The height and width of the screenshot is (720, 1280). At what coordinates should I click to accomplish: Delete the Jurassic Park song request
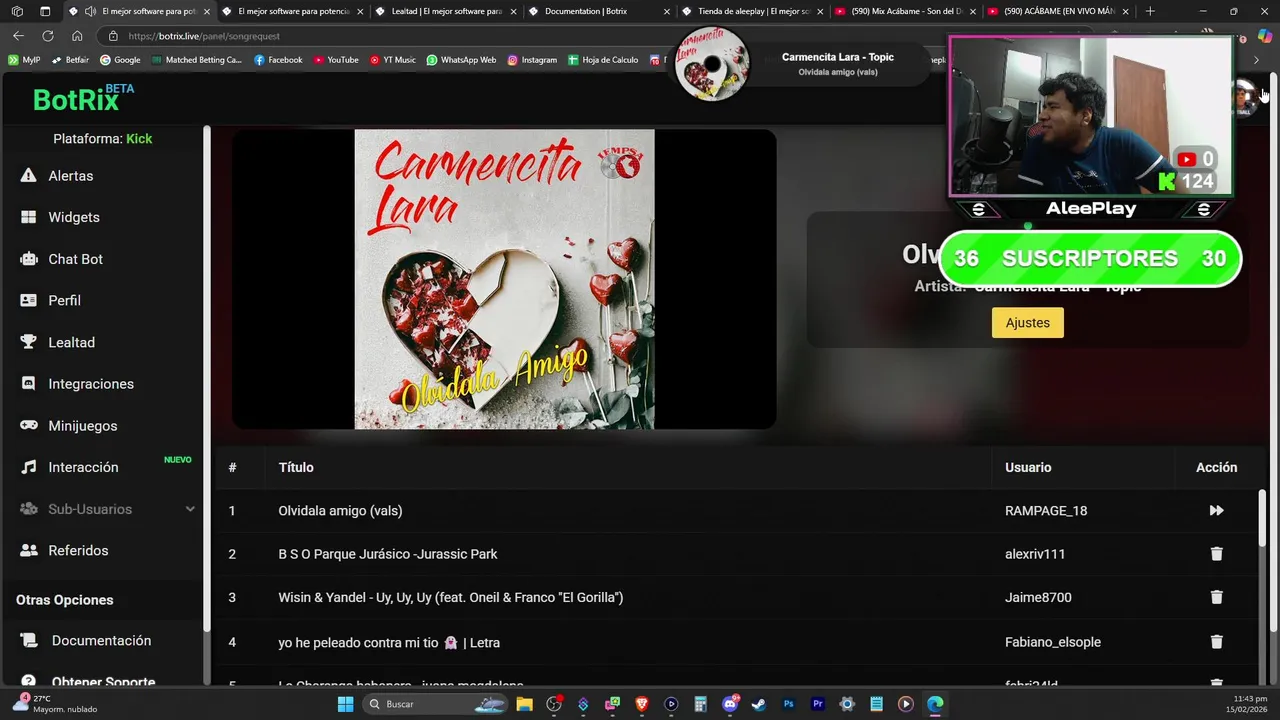coord(1216,554)
